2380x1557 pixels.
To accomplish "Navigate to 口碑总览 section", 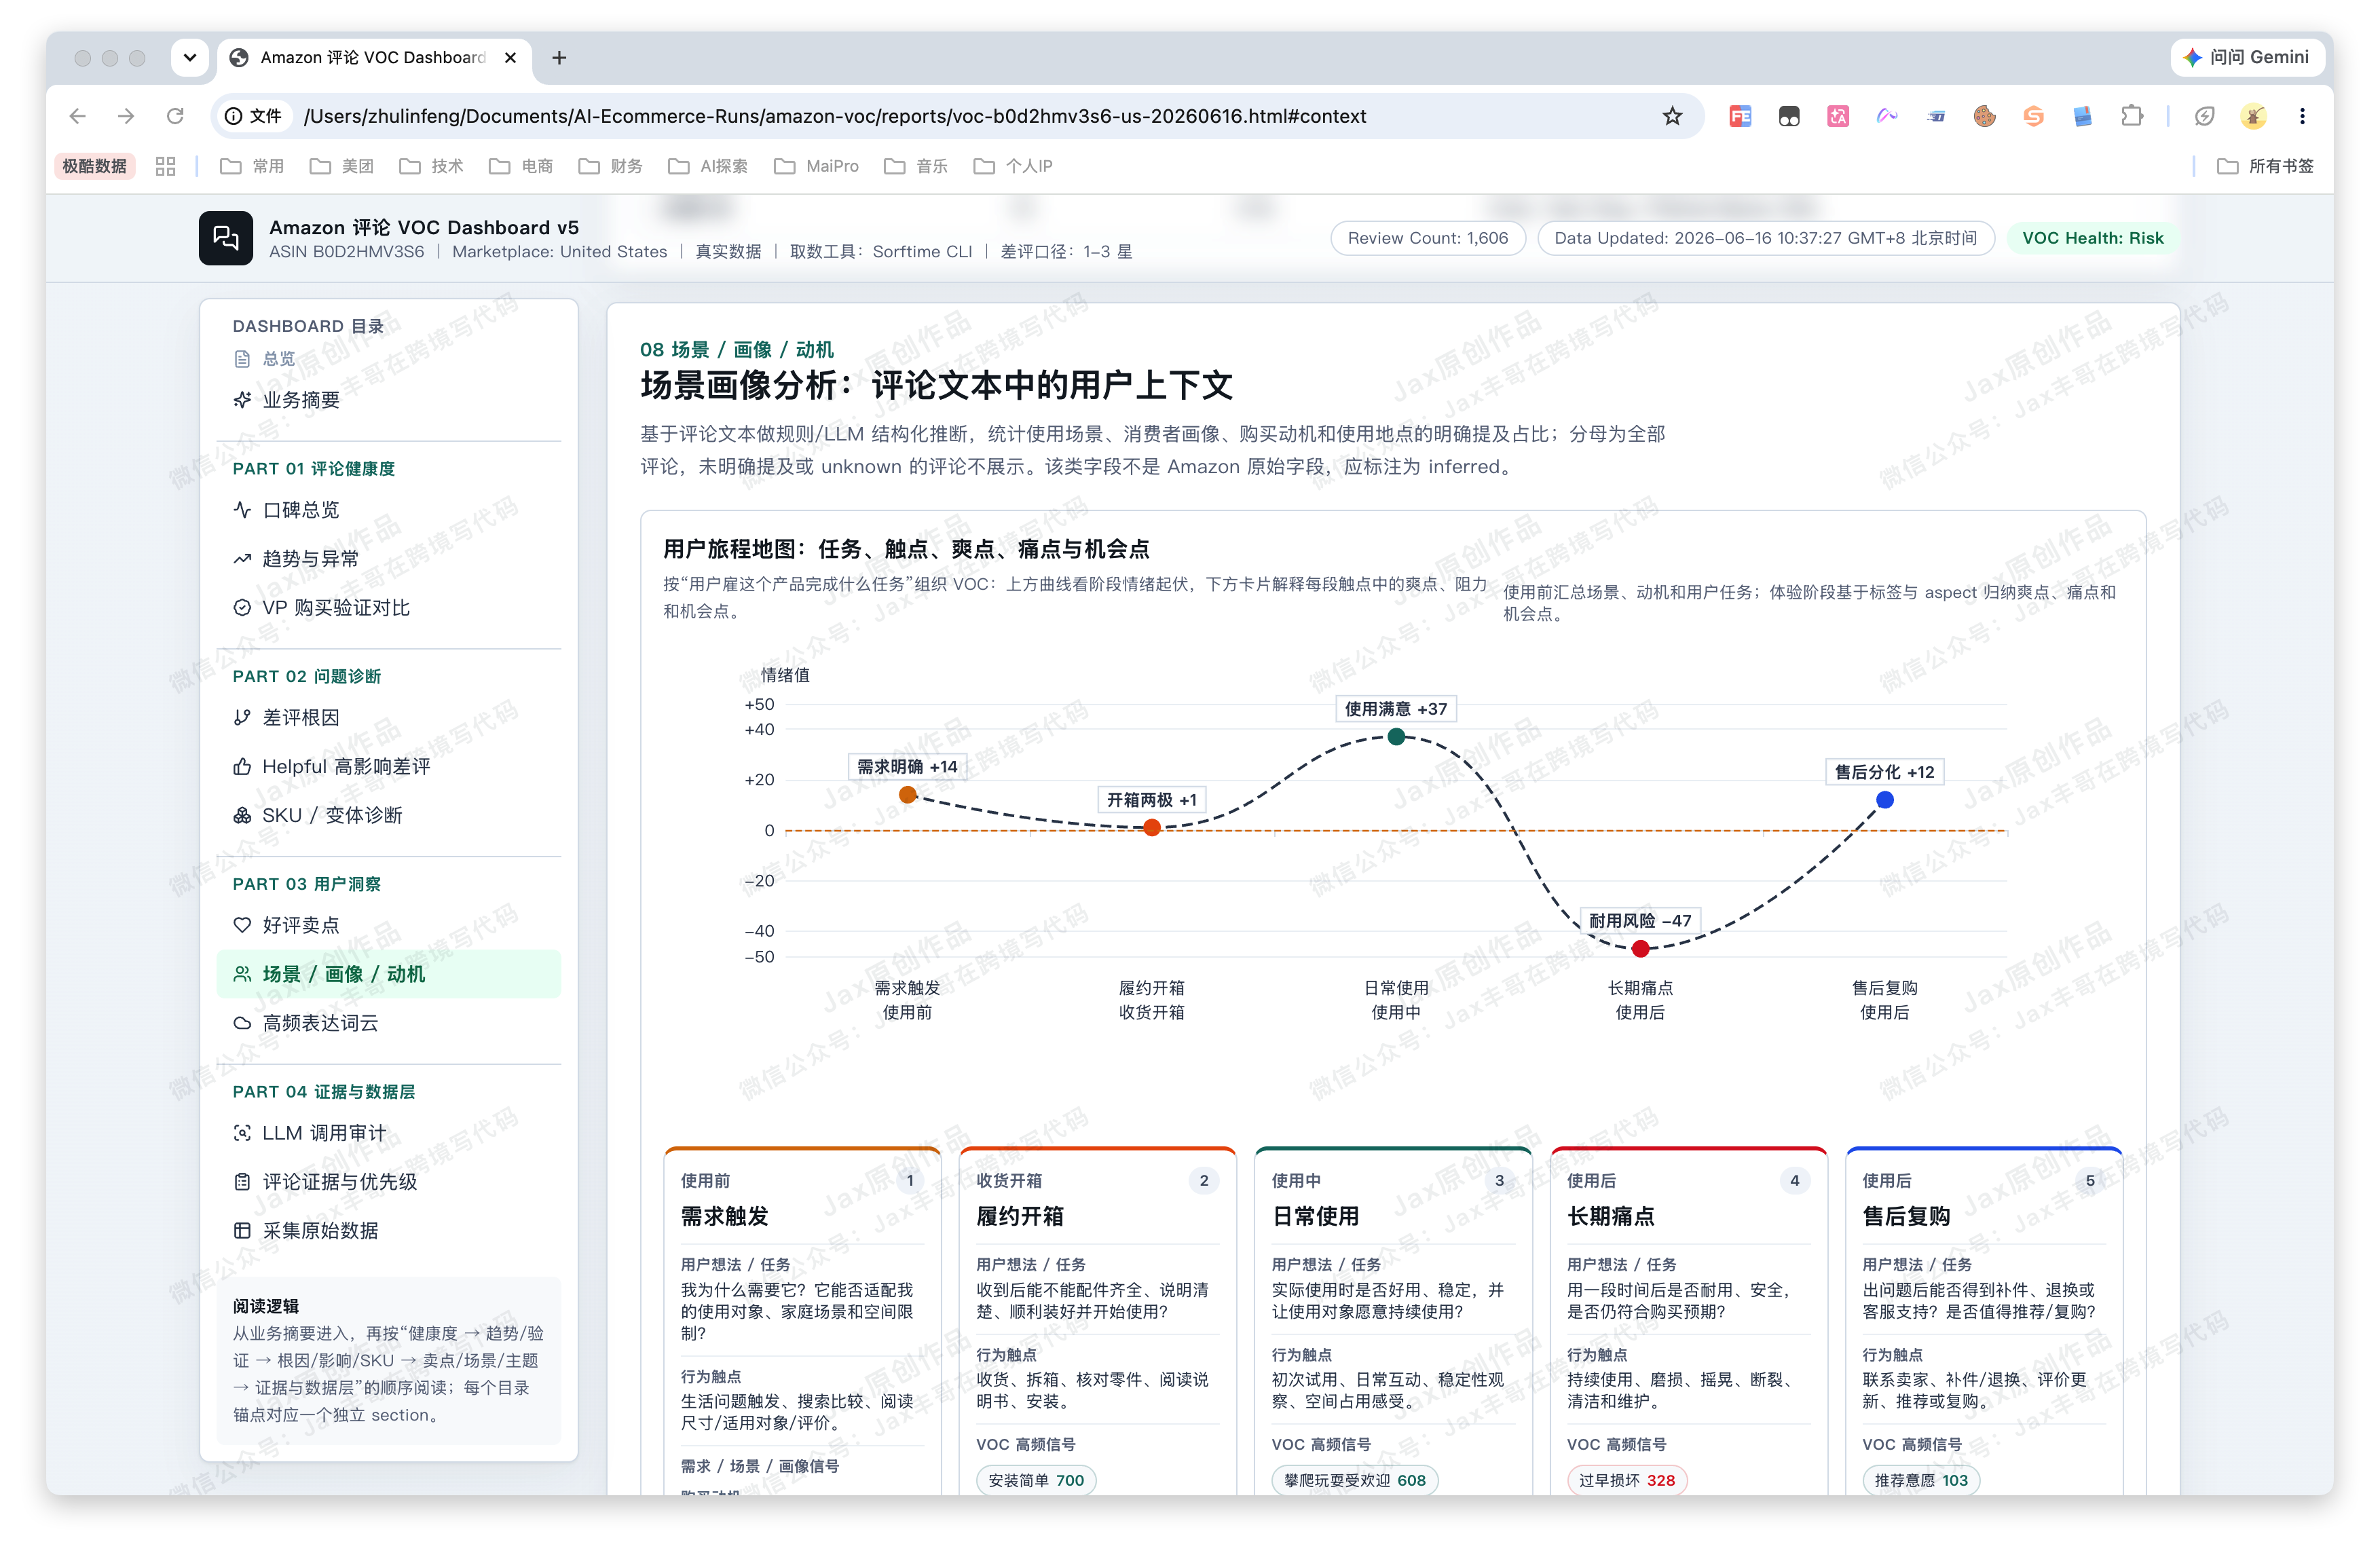I will pyautogui.click(x=388, y=510).
